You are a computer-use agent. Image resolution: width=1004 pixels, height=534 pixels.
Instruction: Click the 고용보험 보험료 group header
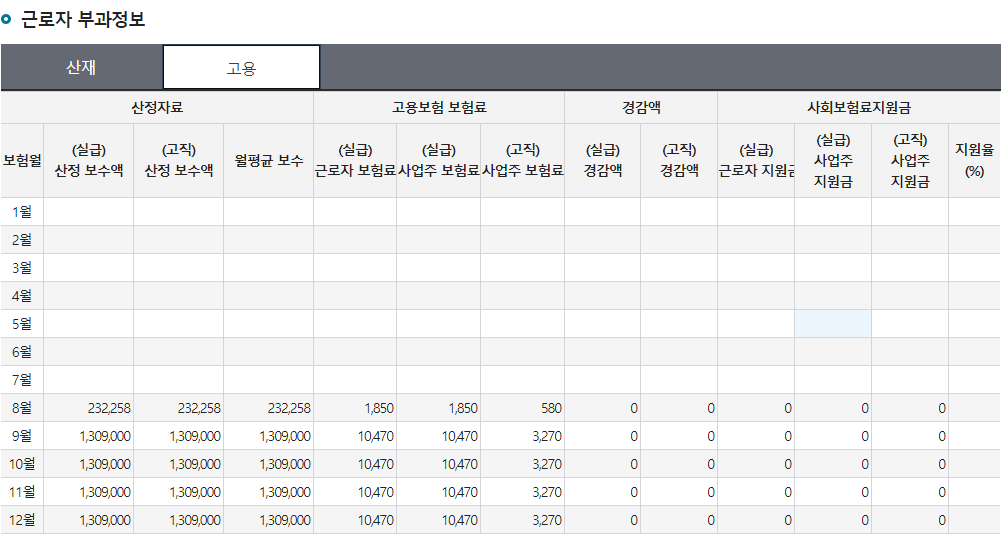pyautogui.click(x=439, y=107)
